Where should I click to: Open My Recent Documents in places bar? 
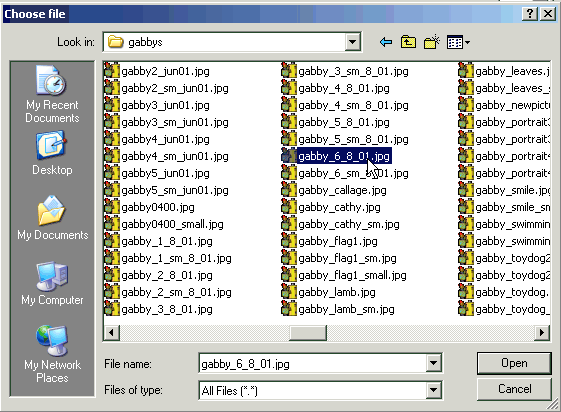click(x=52, y=94)
